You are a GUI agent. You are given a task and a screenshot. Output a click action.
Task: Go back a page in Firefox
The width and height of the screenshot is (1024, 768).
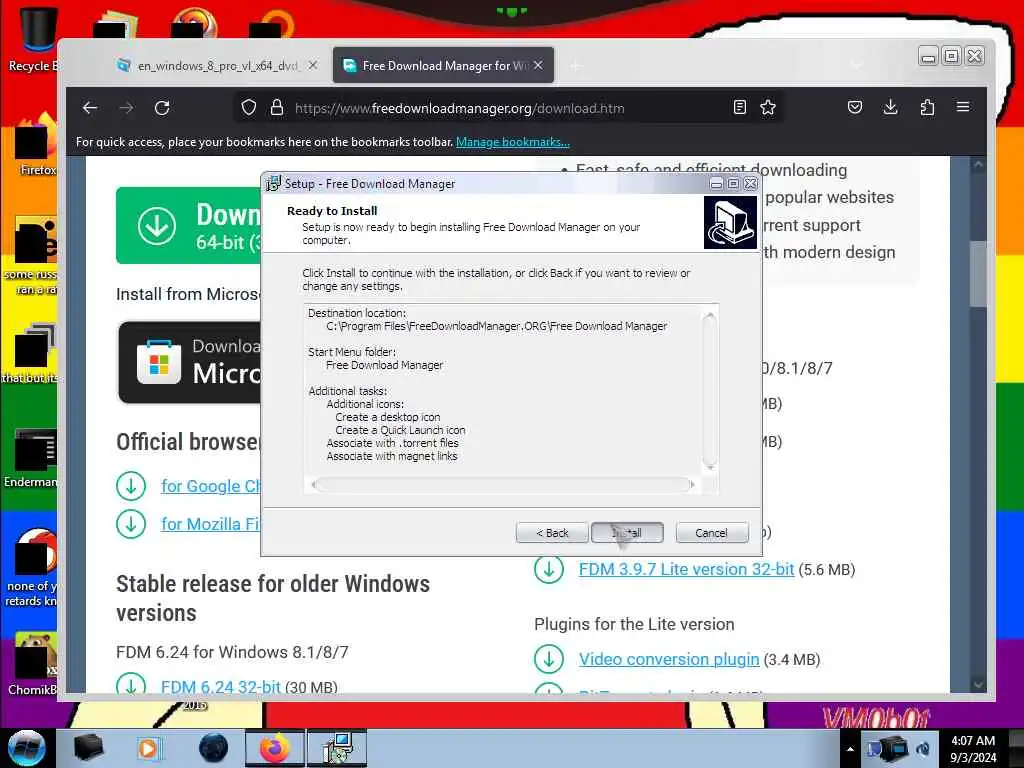click(x=90, y=108)
